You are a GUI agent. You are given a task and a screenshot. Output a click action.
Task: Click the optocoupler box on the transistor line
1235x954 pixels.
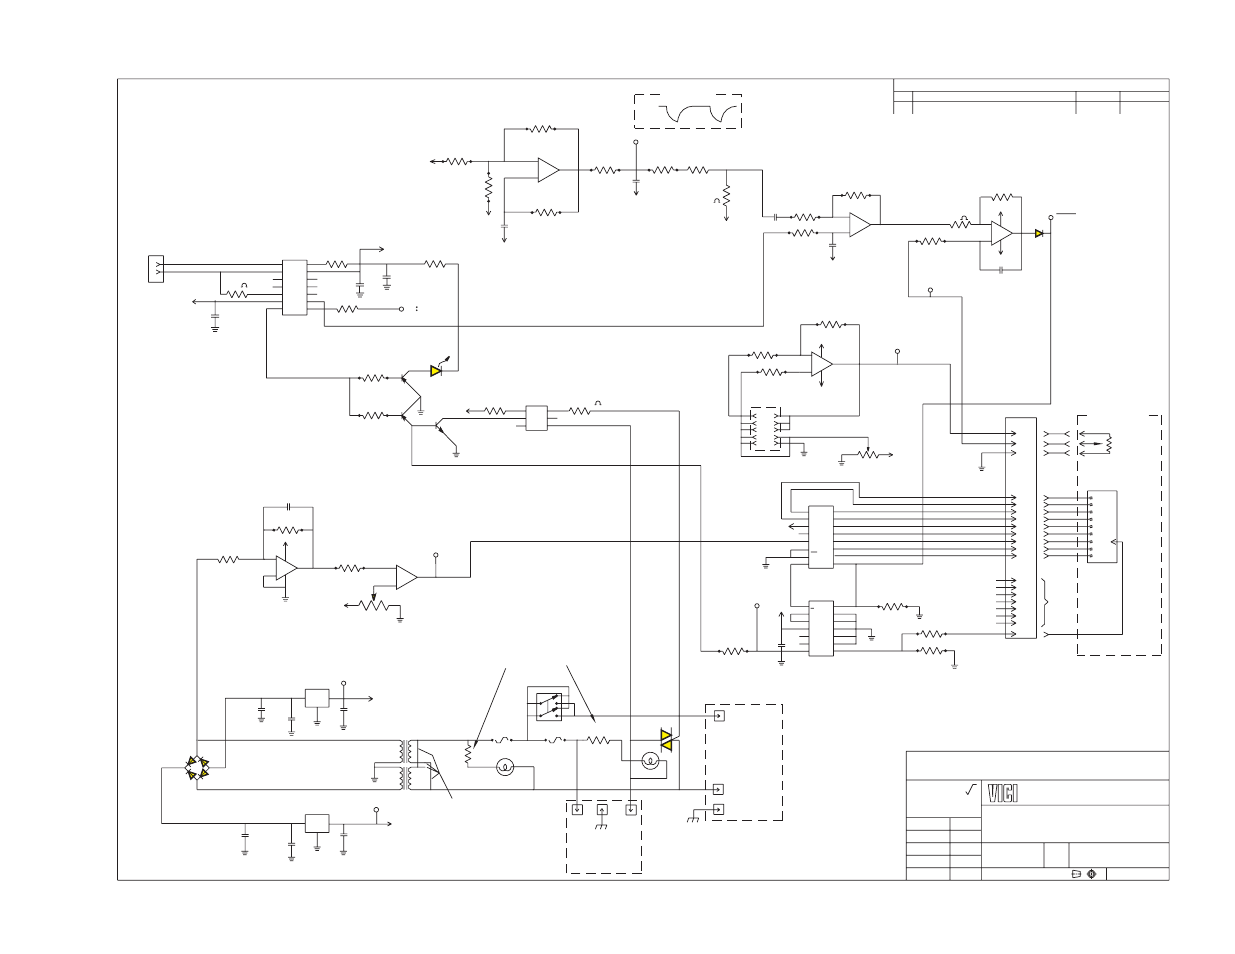pos(537,416)
